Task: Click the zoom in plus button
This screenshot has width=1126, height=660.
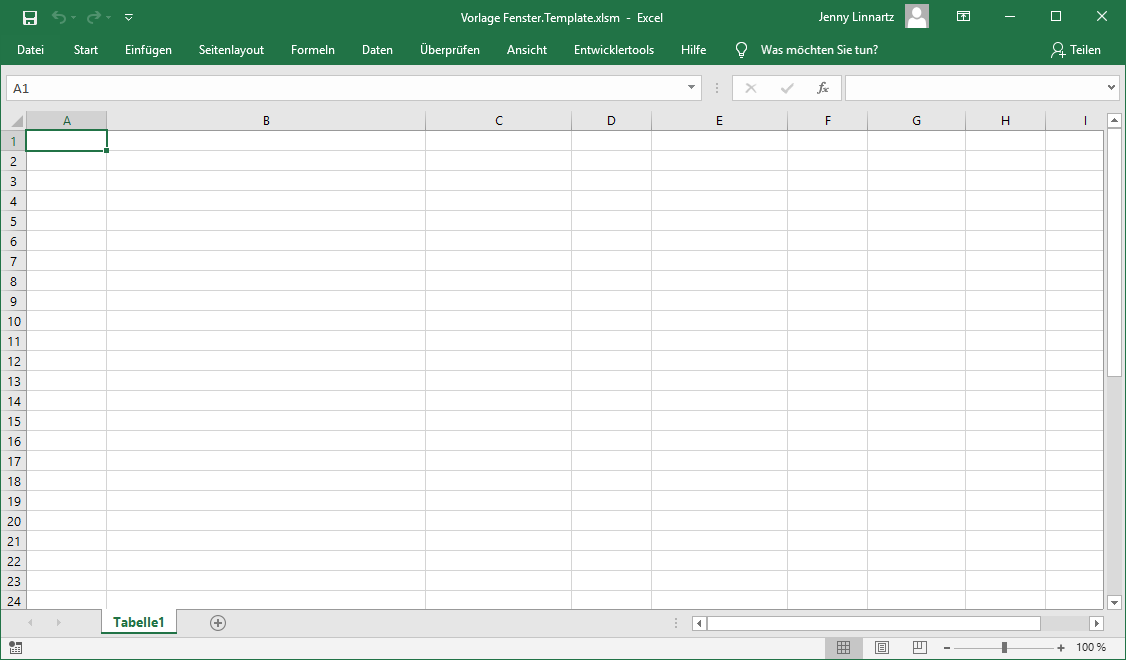Action: pyautogui.click(x=1061, y=648)
